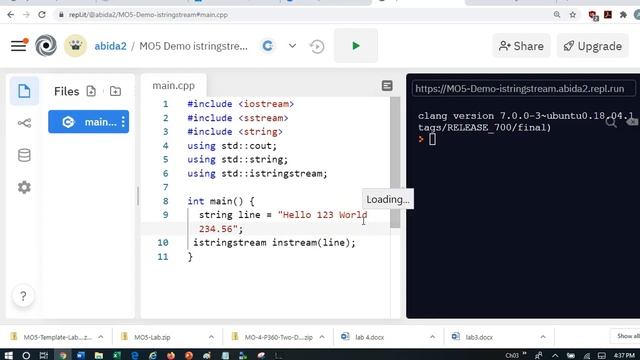This screenshot has width=640, height=360.
Task: Open File Explorer from the taskbar
Action: point(99,356)
